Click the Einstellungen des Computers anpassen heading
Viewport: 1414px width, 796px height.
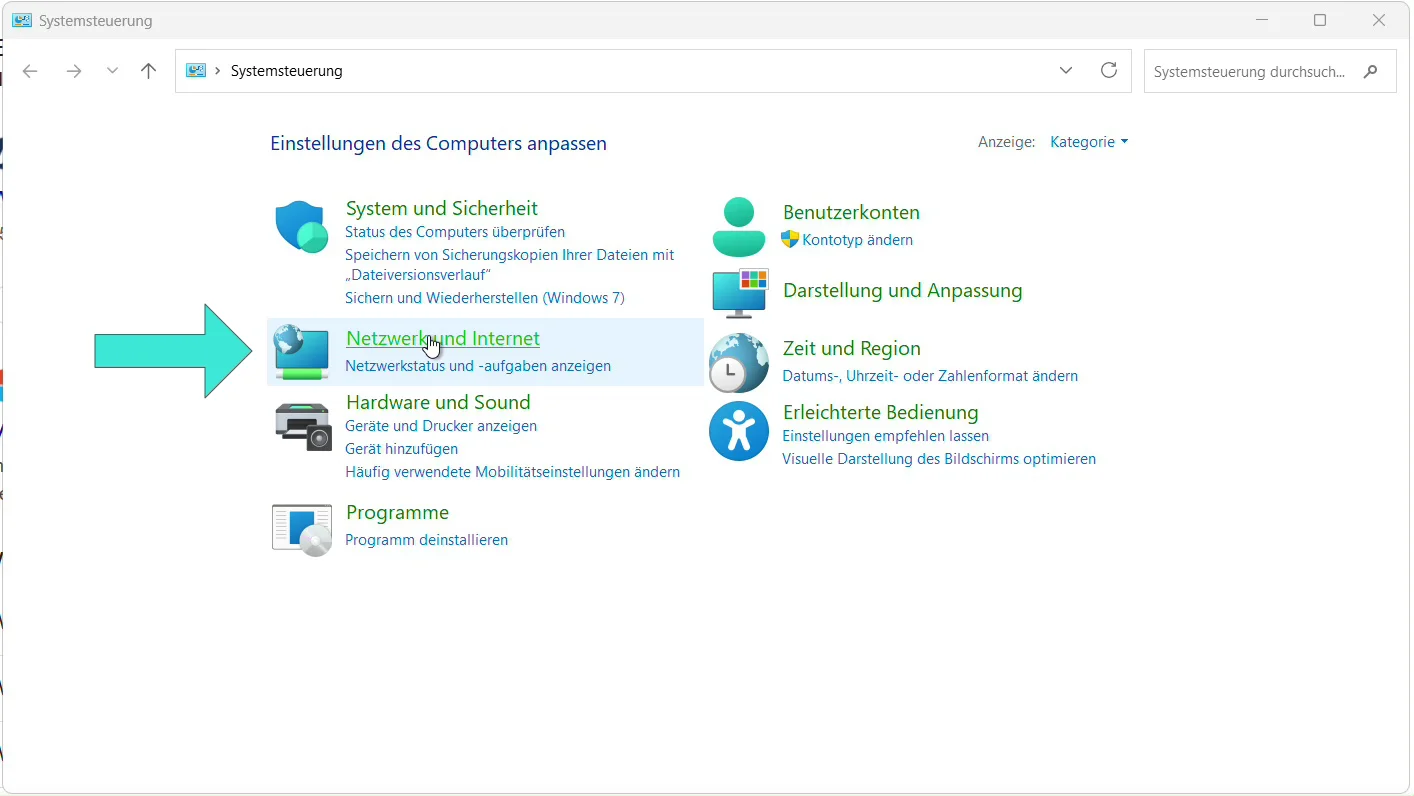[438, 143]
